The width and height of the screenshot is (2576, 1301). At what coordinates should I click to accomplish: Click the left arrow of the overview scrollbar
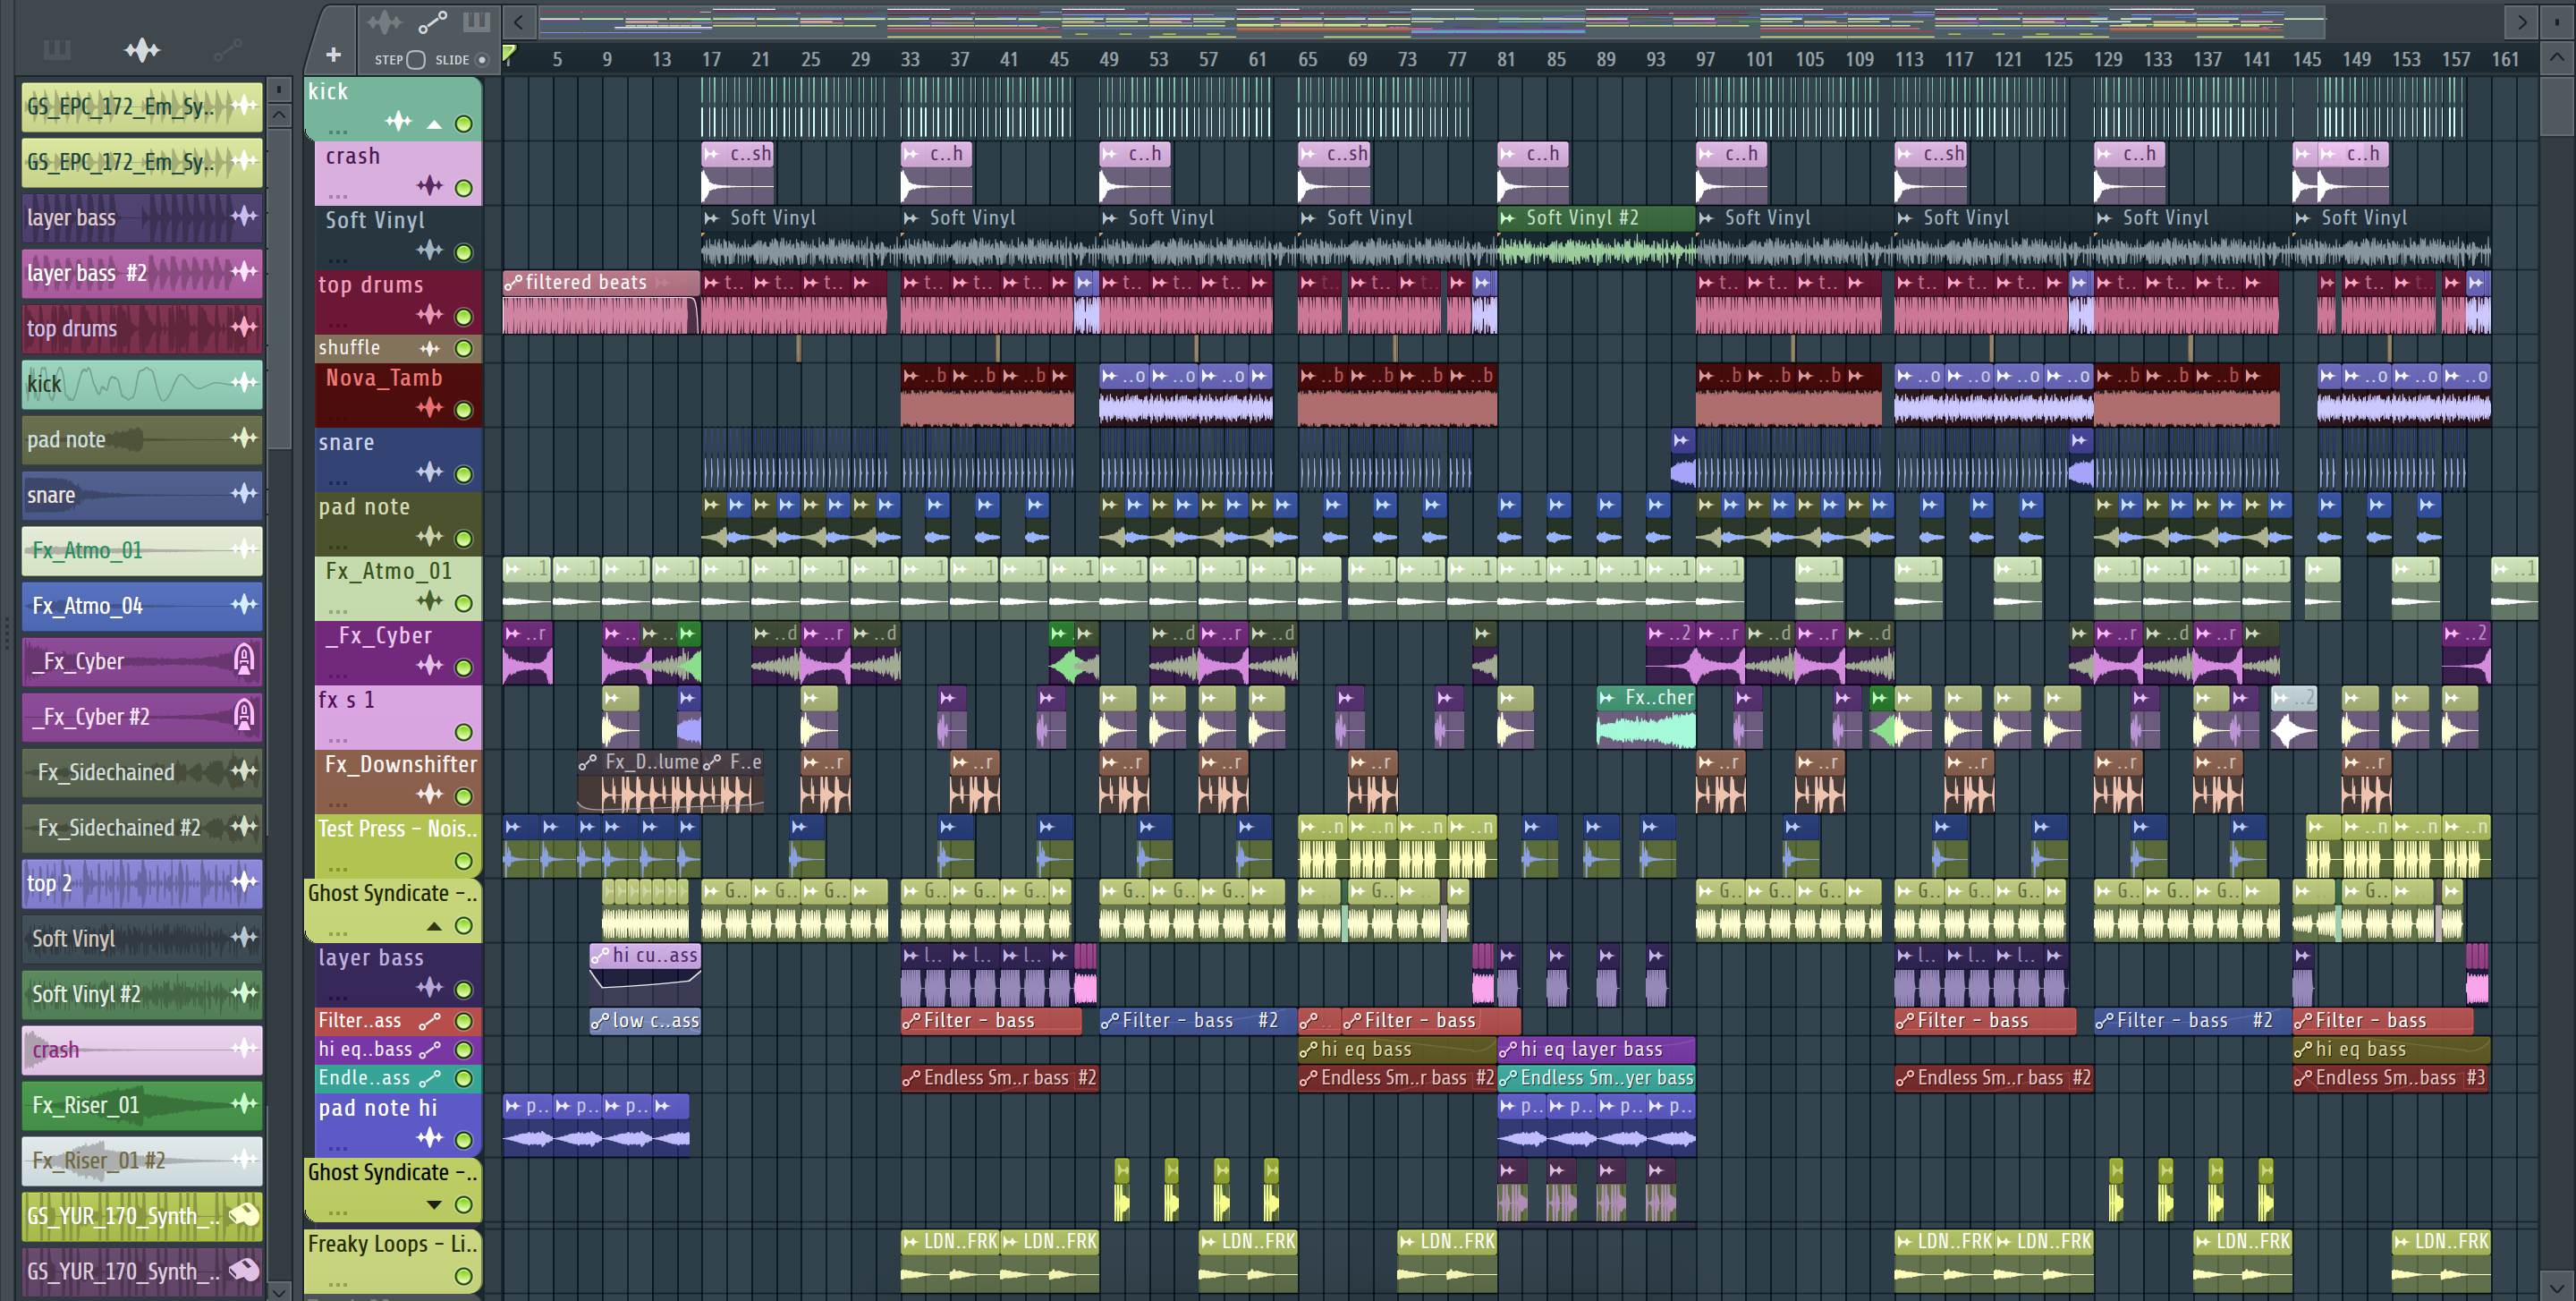point(518,21)
